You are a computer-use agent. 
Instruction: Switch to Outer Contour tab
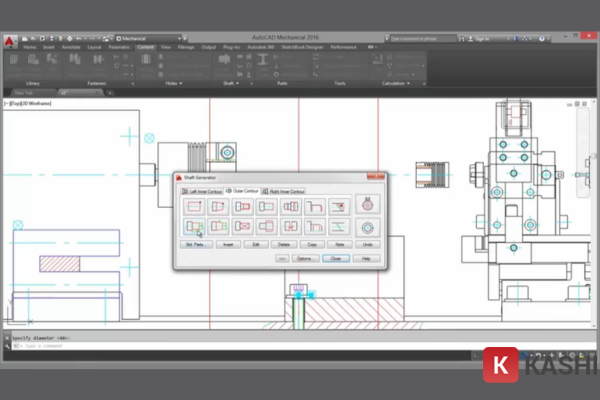click(242, 191)
